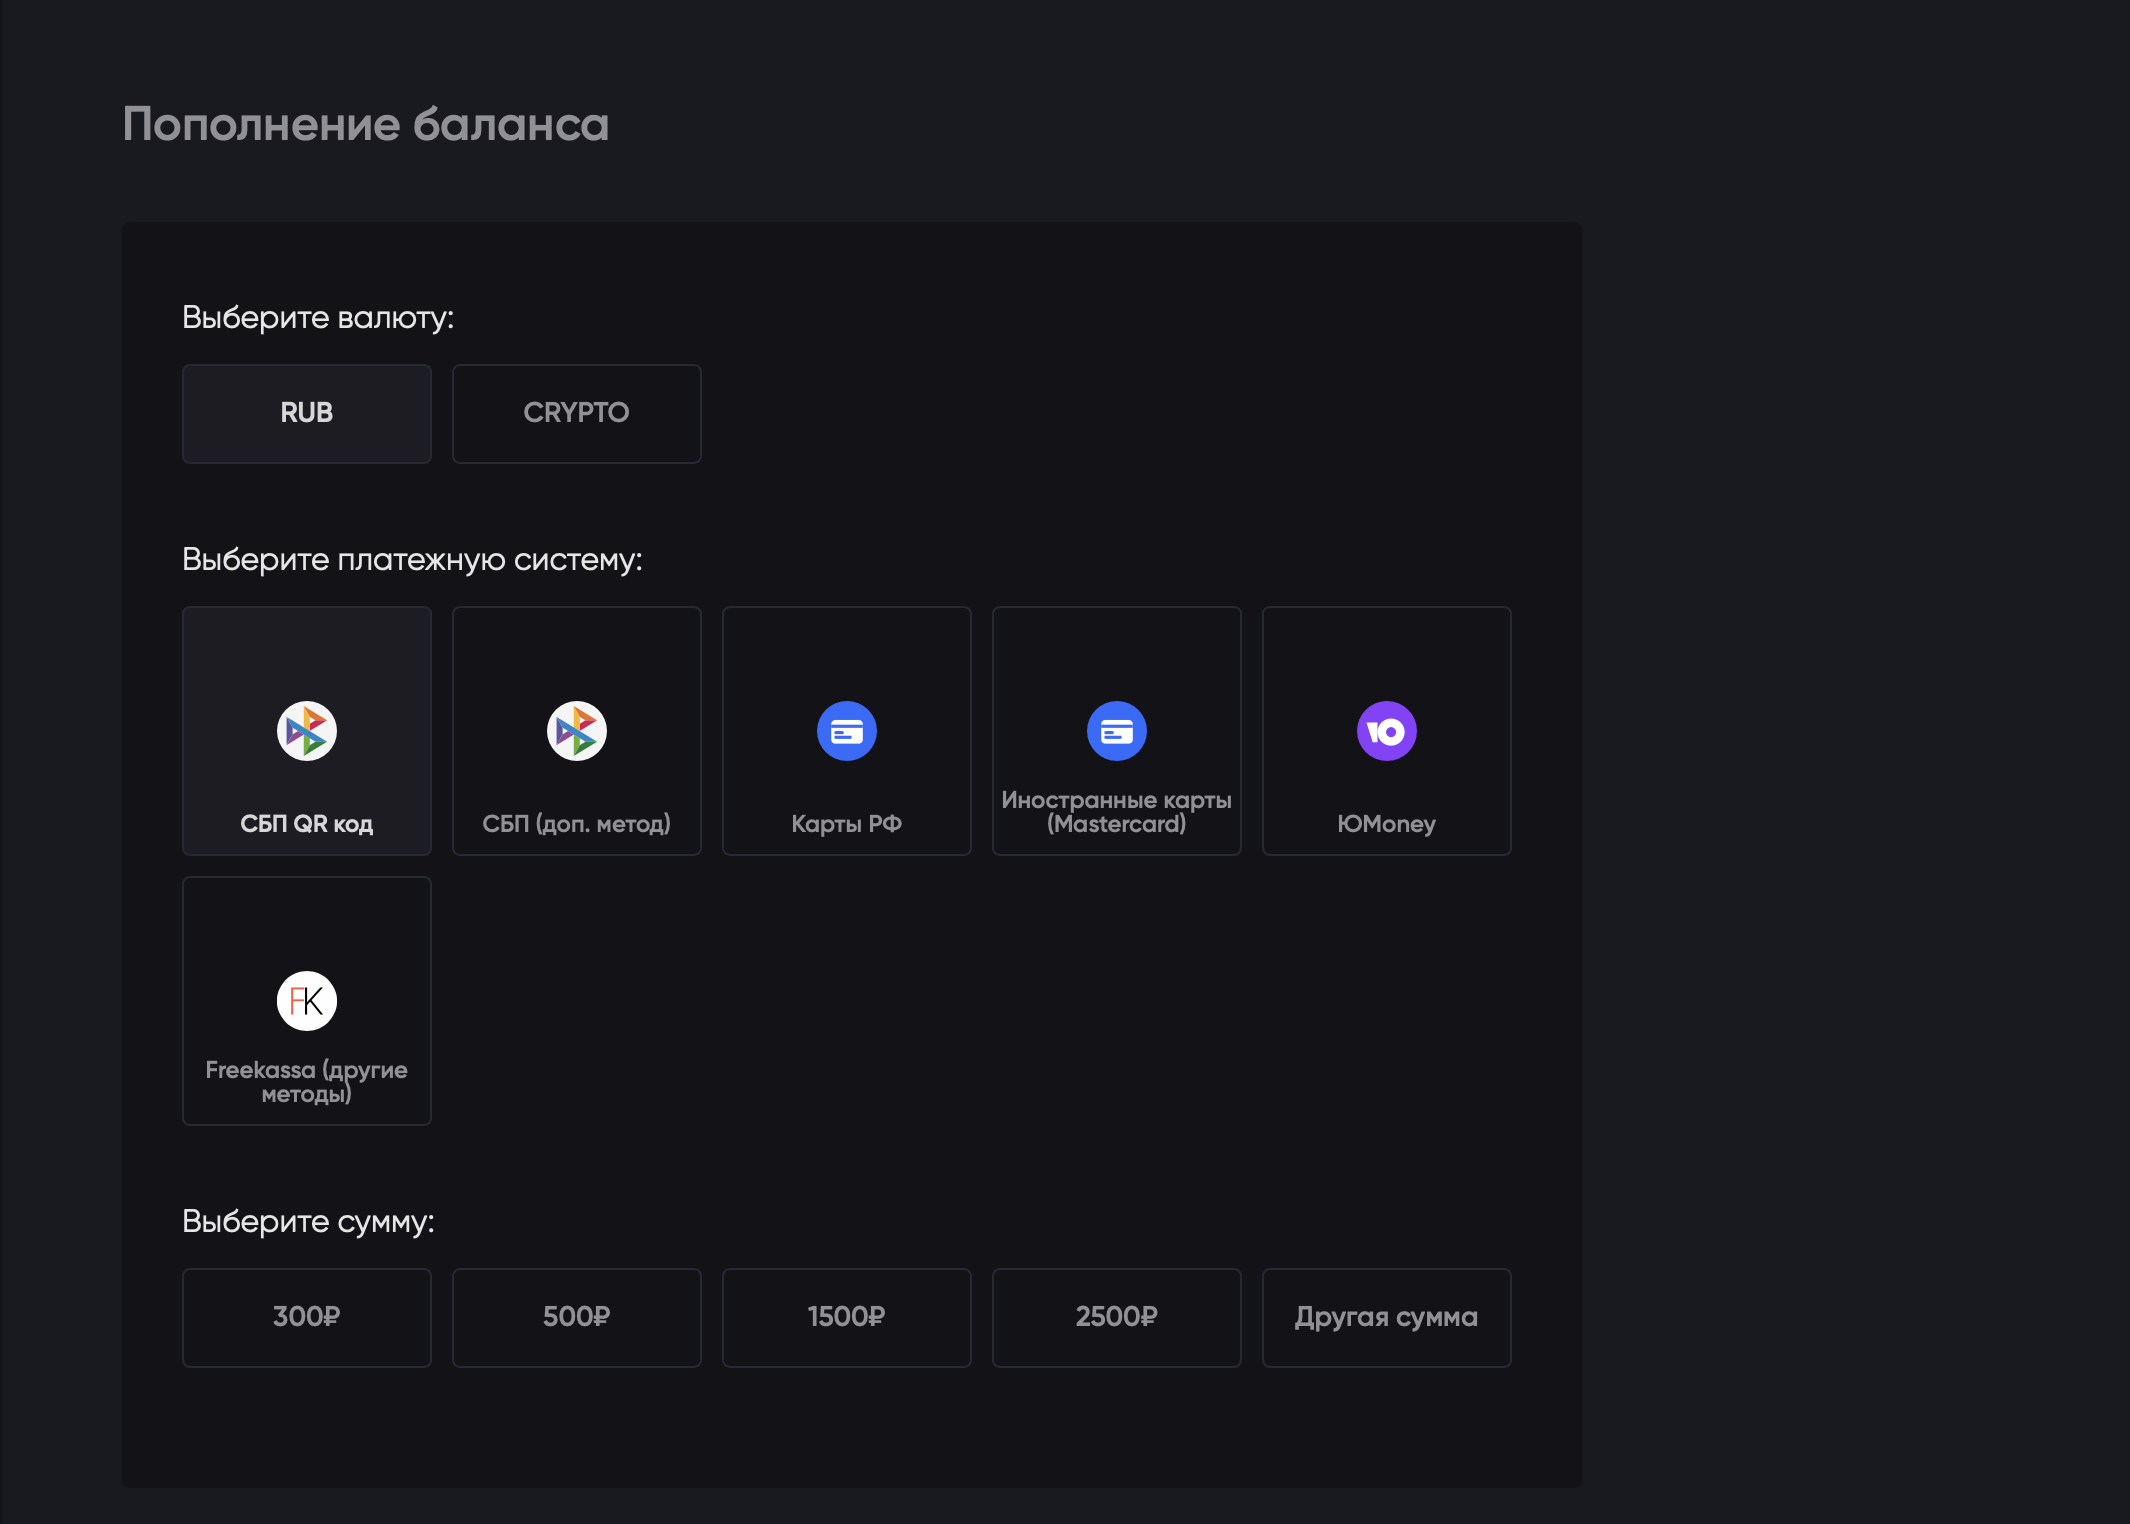This screenshot has width=2130, height=1524.
Task: Choose the 300₽ amount
Action: tap(307, 1317)
